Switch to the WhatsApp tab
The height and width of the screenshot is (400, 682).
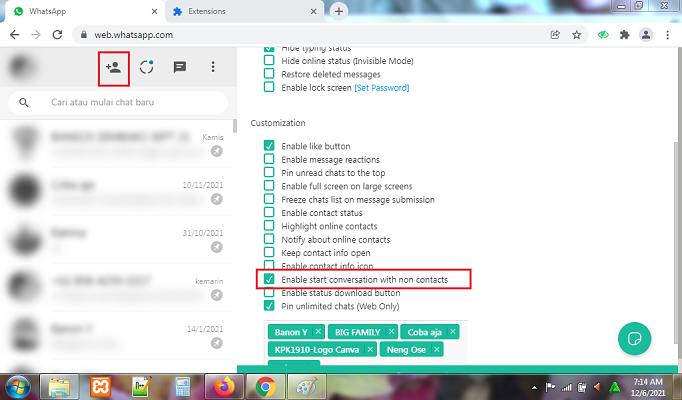coord(85,11)
